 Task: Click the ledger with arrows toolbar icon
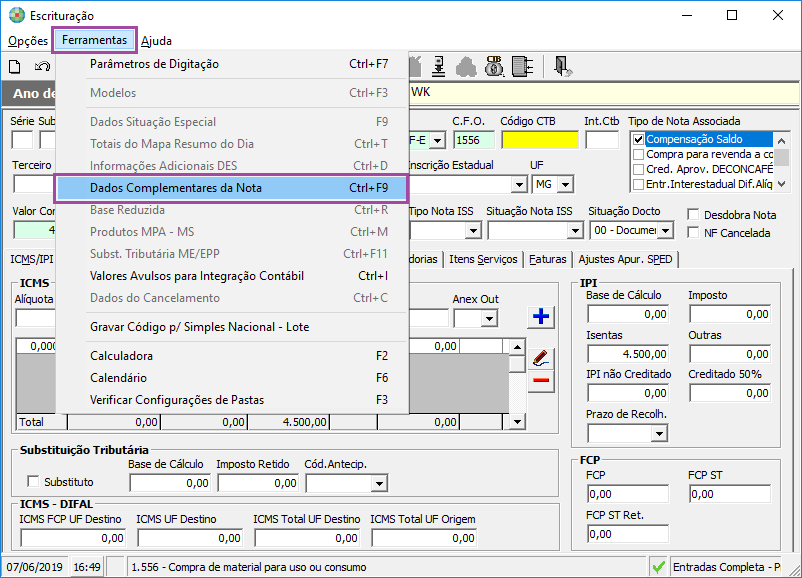tap(522, 66)
